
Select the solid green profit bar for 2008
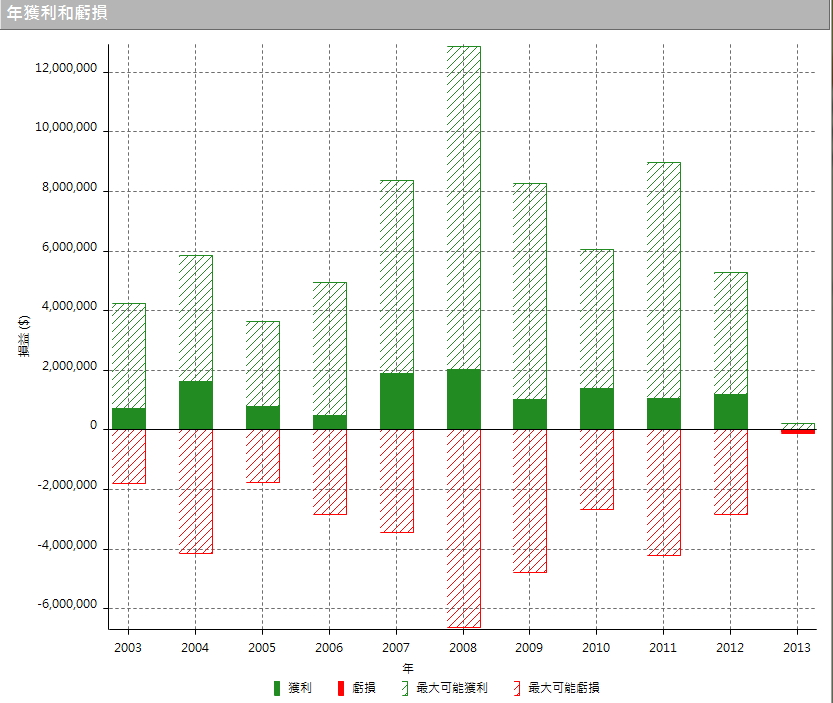(463, 399)
